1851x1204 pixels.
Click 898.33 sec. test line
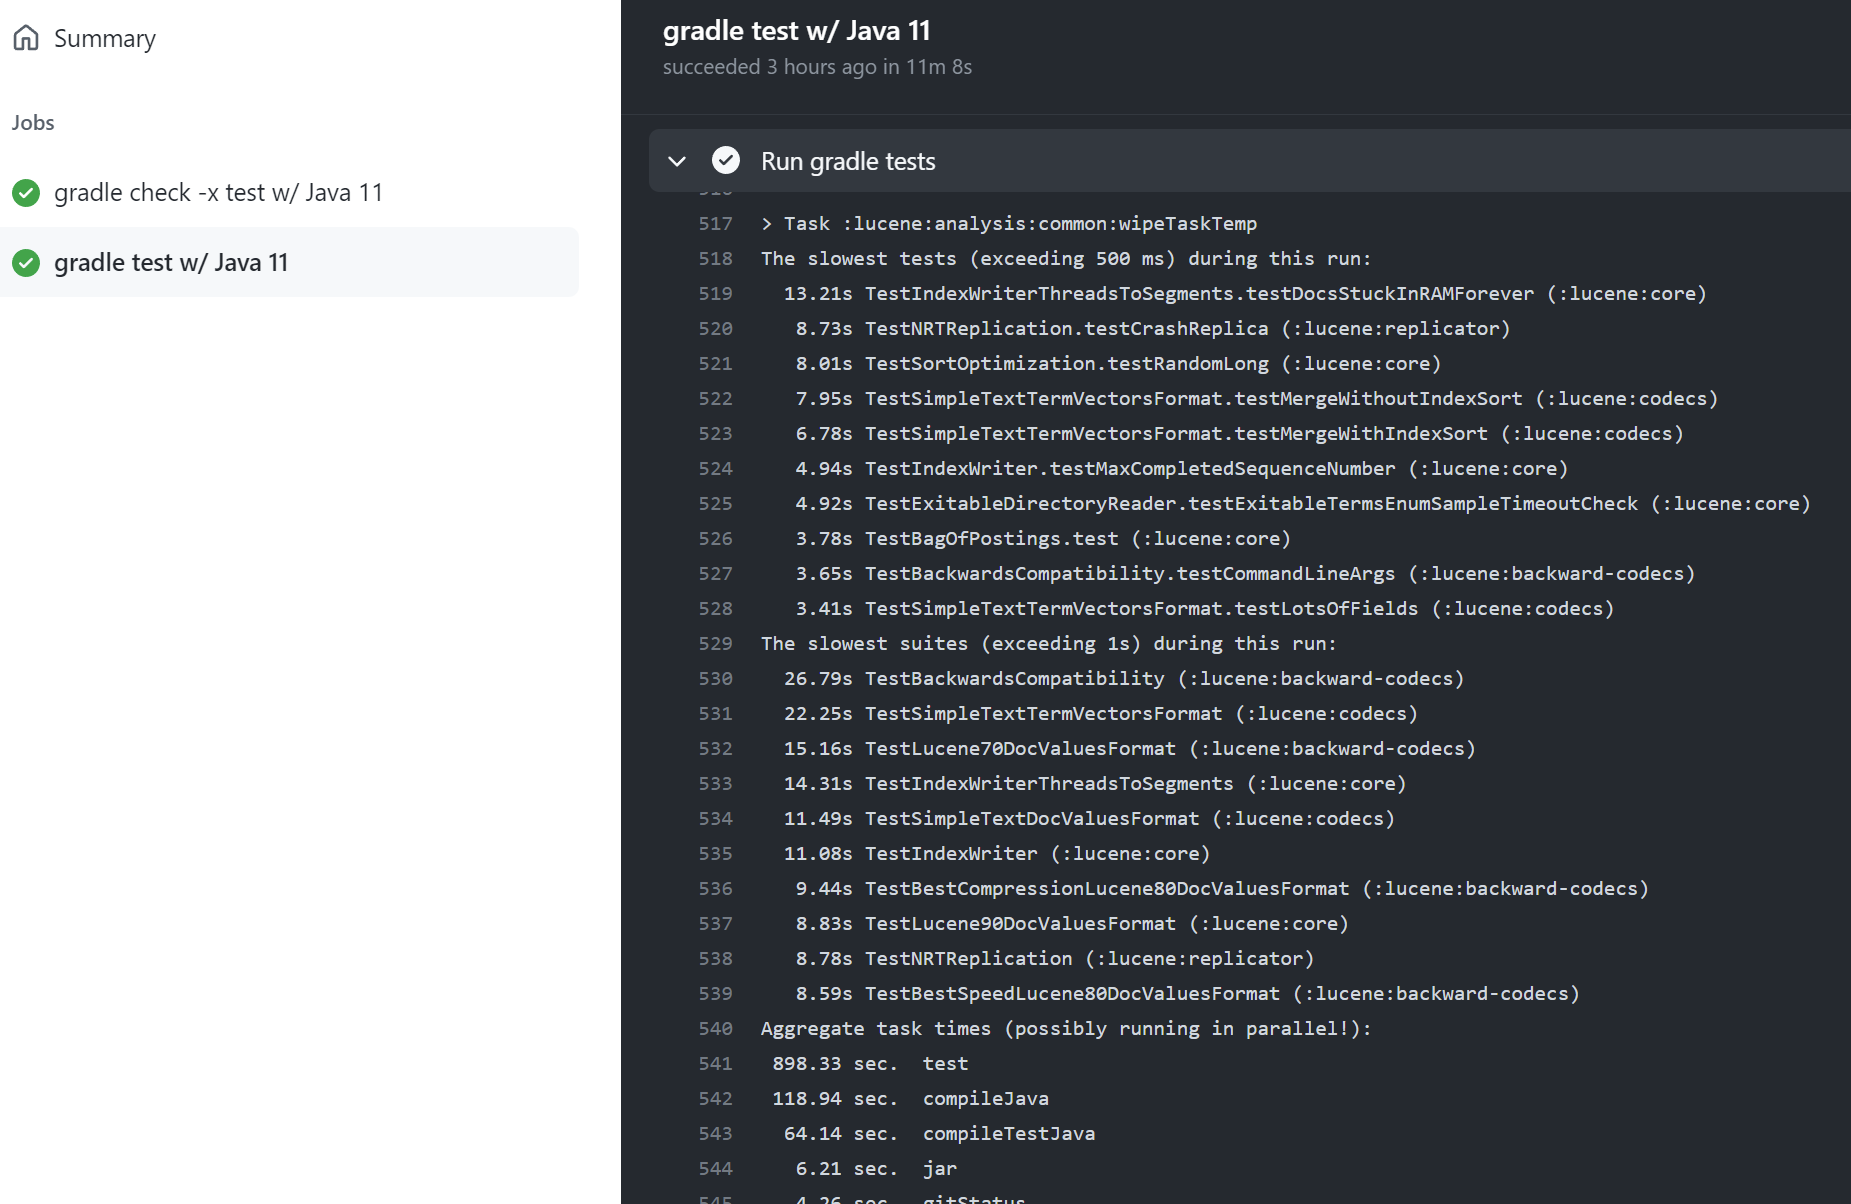tap(870, 1064)
